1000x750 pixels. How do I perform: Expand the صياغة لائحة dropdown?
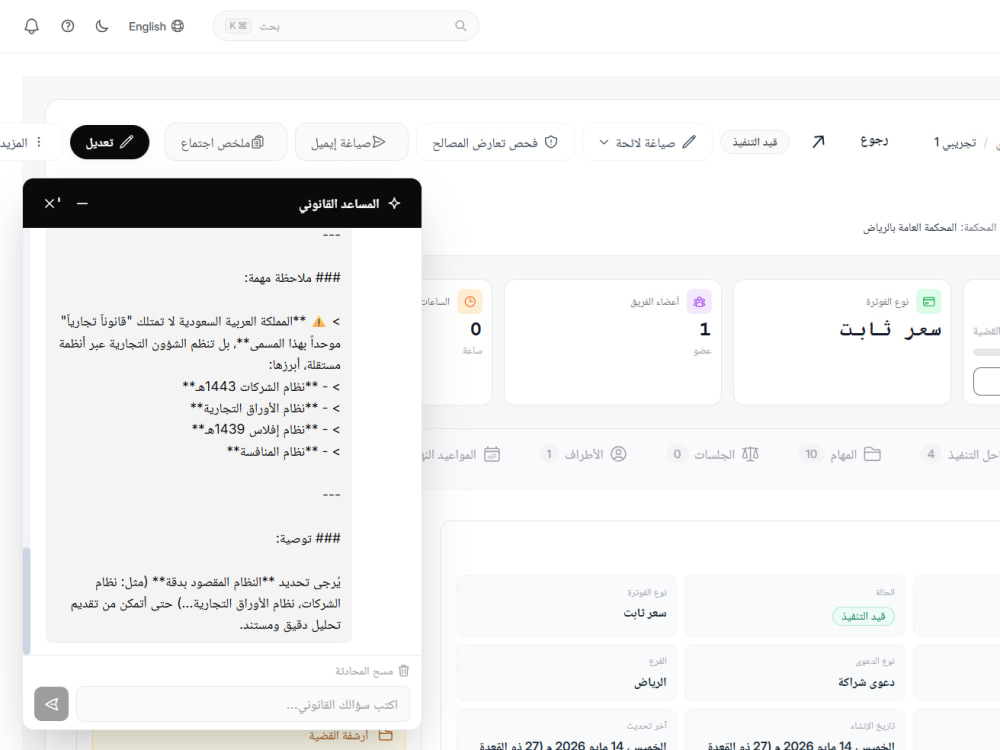647,142
